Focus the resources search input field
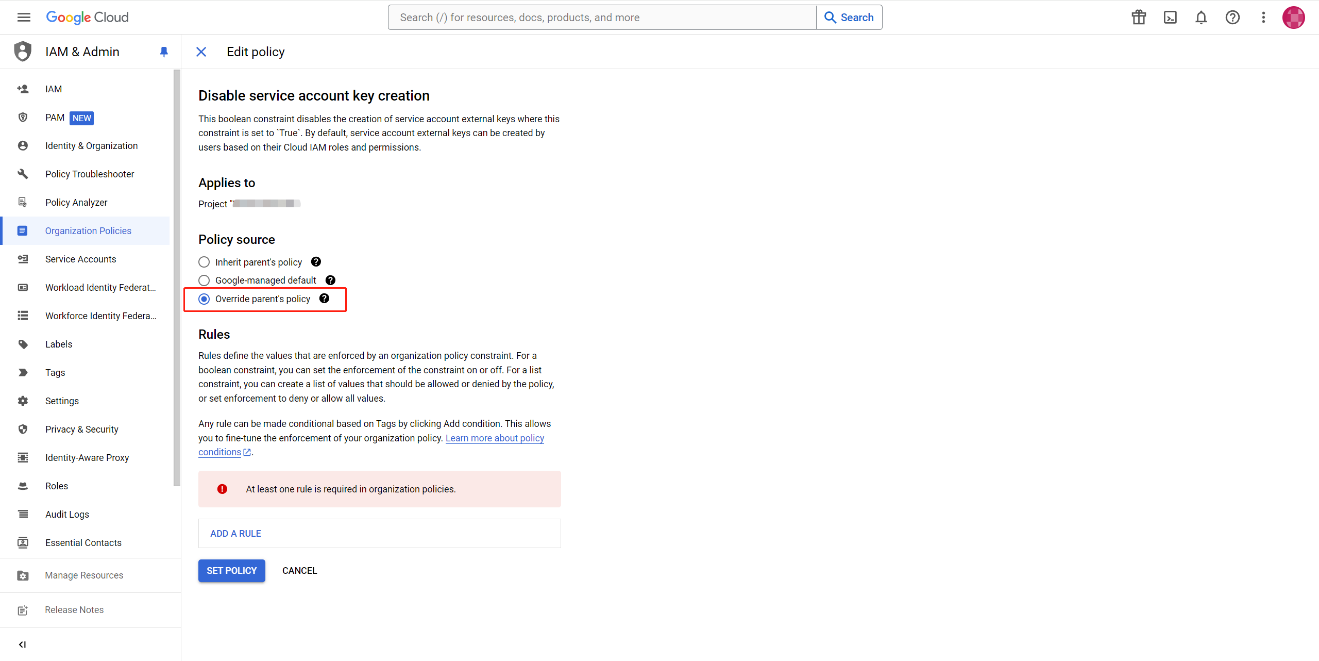The width and height of the screenshot is (1319, 661). [600, 17]
